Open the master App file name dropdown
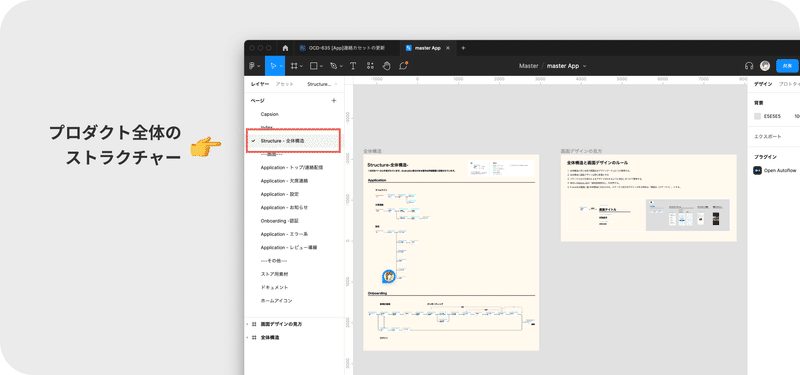Image resolution: width=800 pixels, height=375 pixels. click(x=584, y=66)
